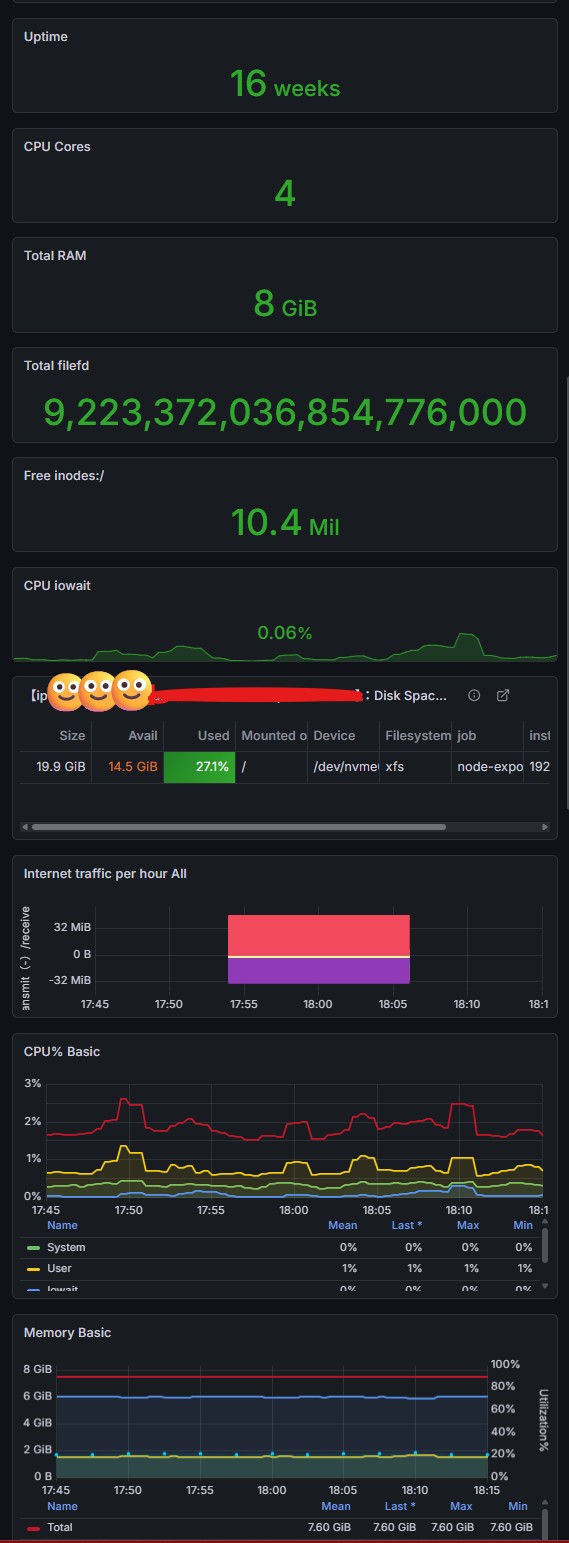
Task: Sort Memory legend by Name column
Action: point(62,1506)
